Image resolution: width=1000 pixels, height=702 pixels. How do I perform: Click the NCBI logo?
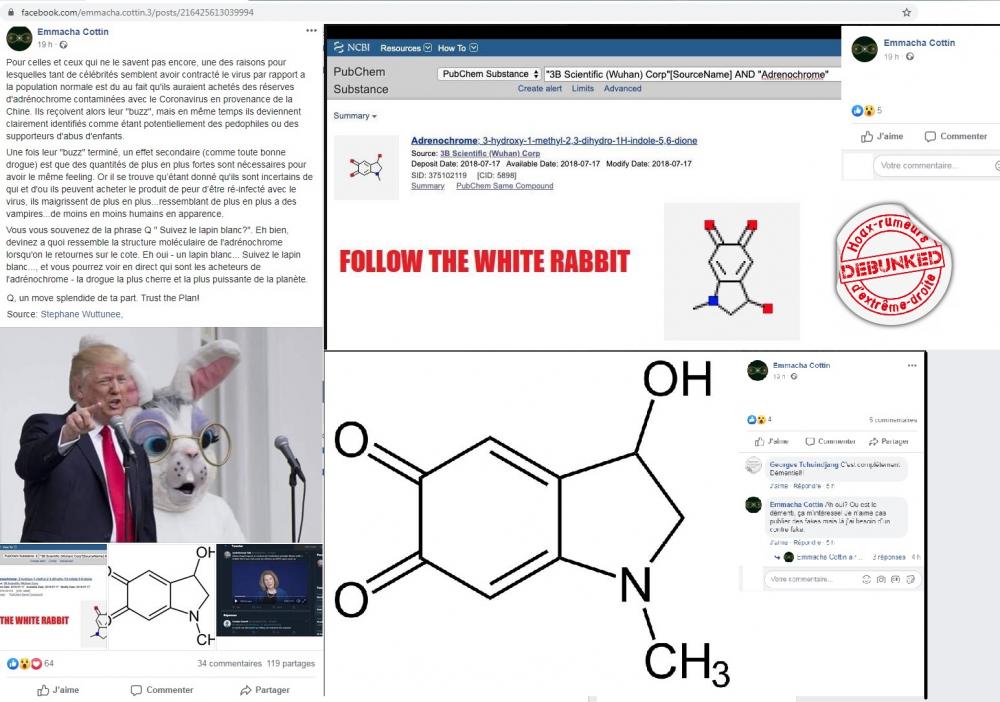click(x=352, y=48)
